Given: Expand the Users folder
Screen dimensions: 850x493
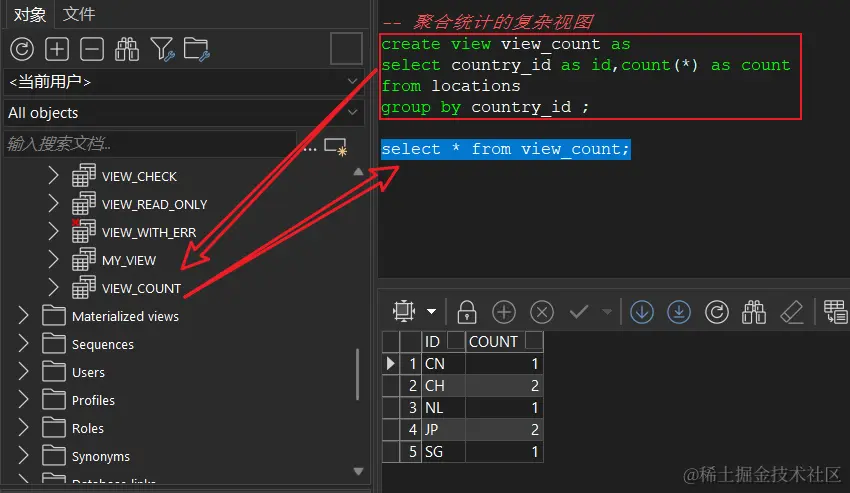Looking at the screenshot, I should [x=23, y=372].
